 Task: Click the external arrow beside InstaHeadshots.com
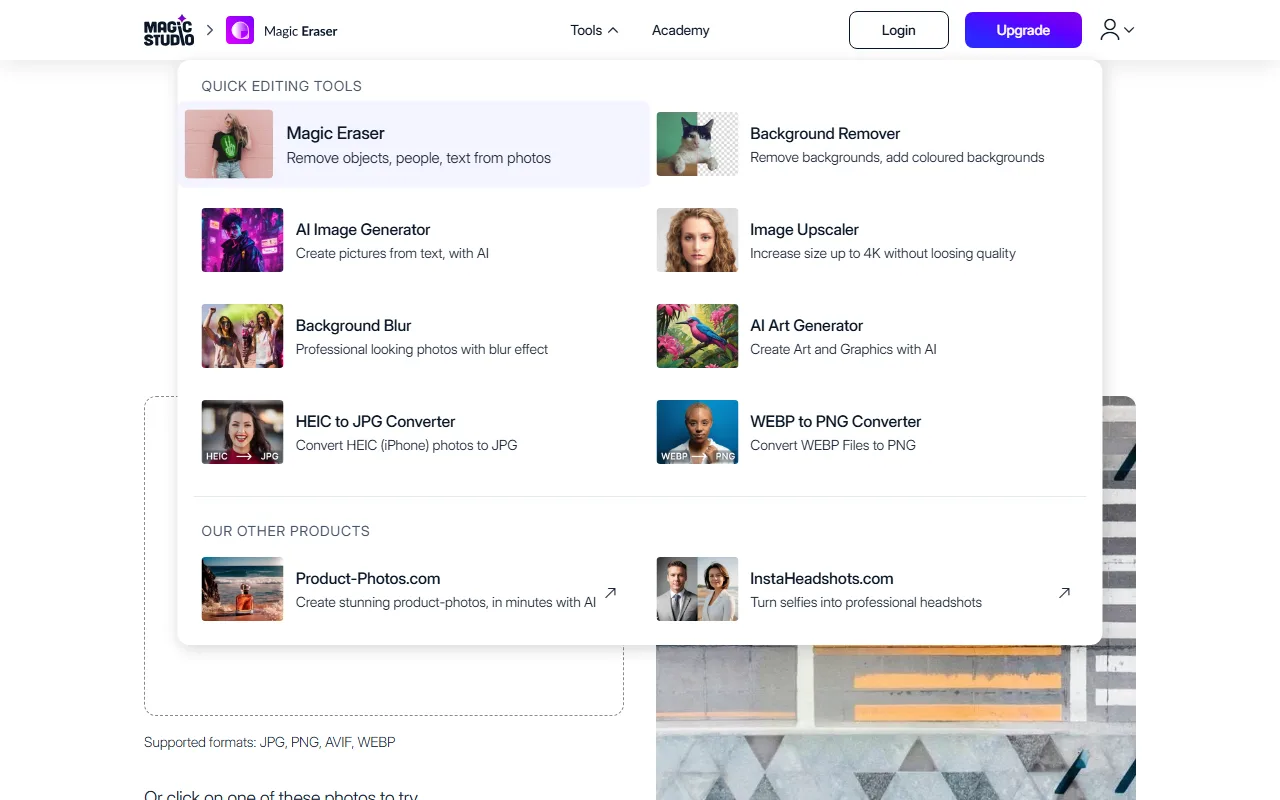pyautogui.click(x=1064, y=593)
